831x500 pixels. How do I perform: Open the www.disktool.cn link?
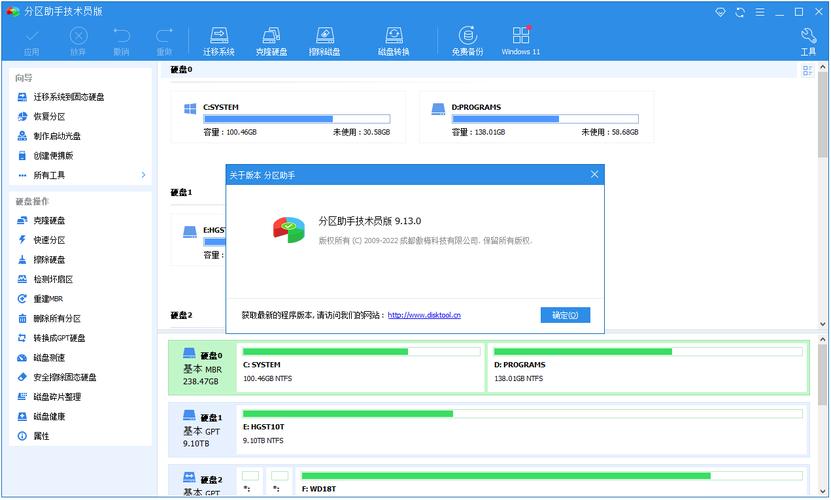point(424,315)
